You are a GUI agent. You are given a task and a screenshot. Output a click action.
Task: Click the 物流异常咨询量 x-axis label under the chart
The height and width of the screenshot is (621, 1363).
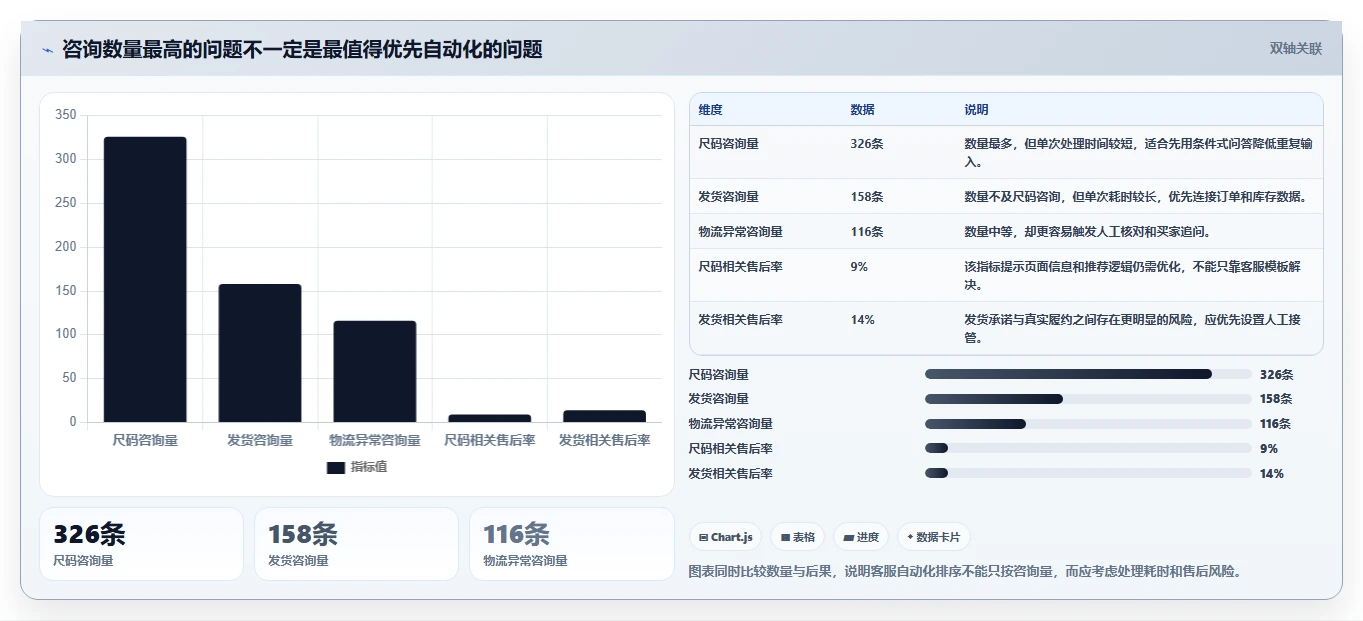click(375, 440)
